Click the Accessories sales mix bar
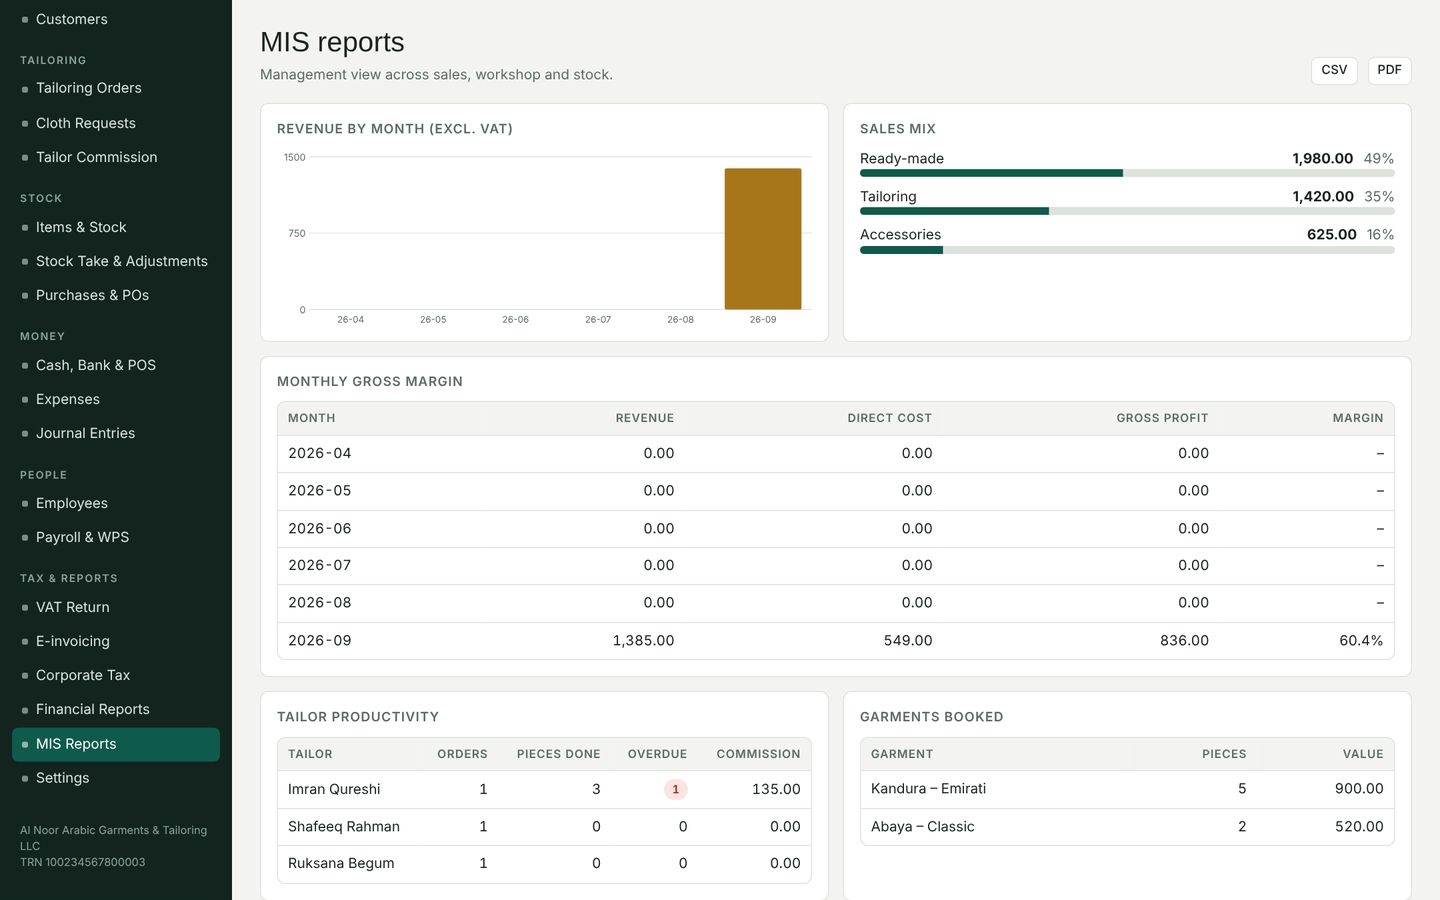The width and height of the screenshot is (1440, 900). coord(1127,250)
